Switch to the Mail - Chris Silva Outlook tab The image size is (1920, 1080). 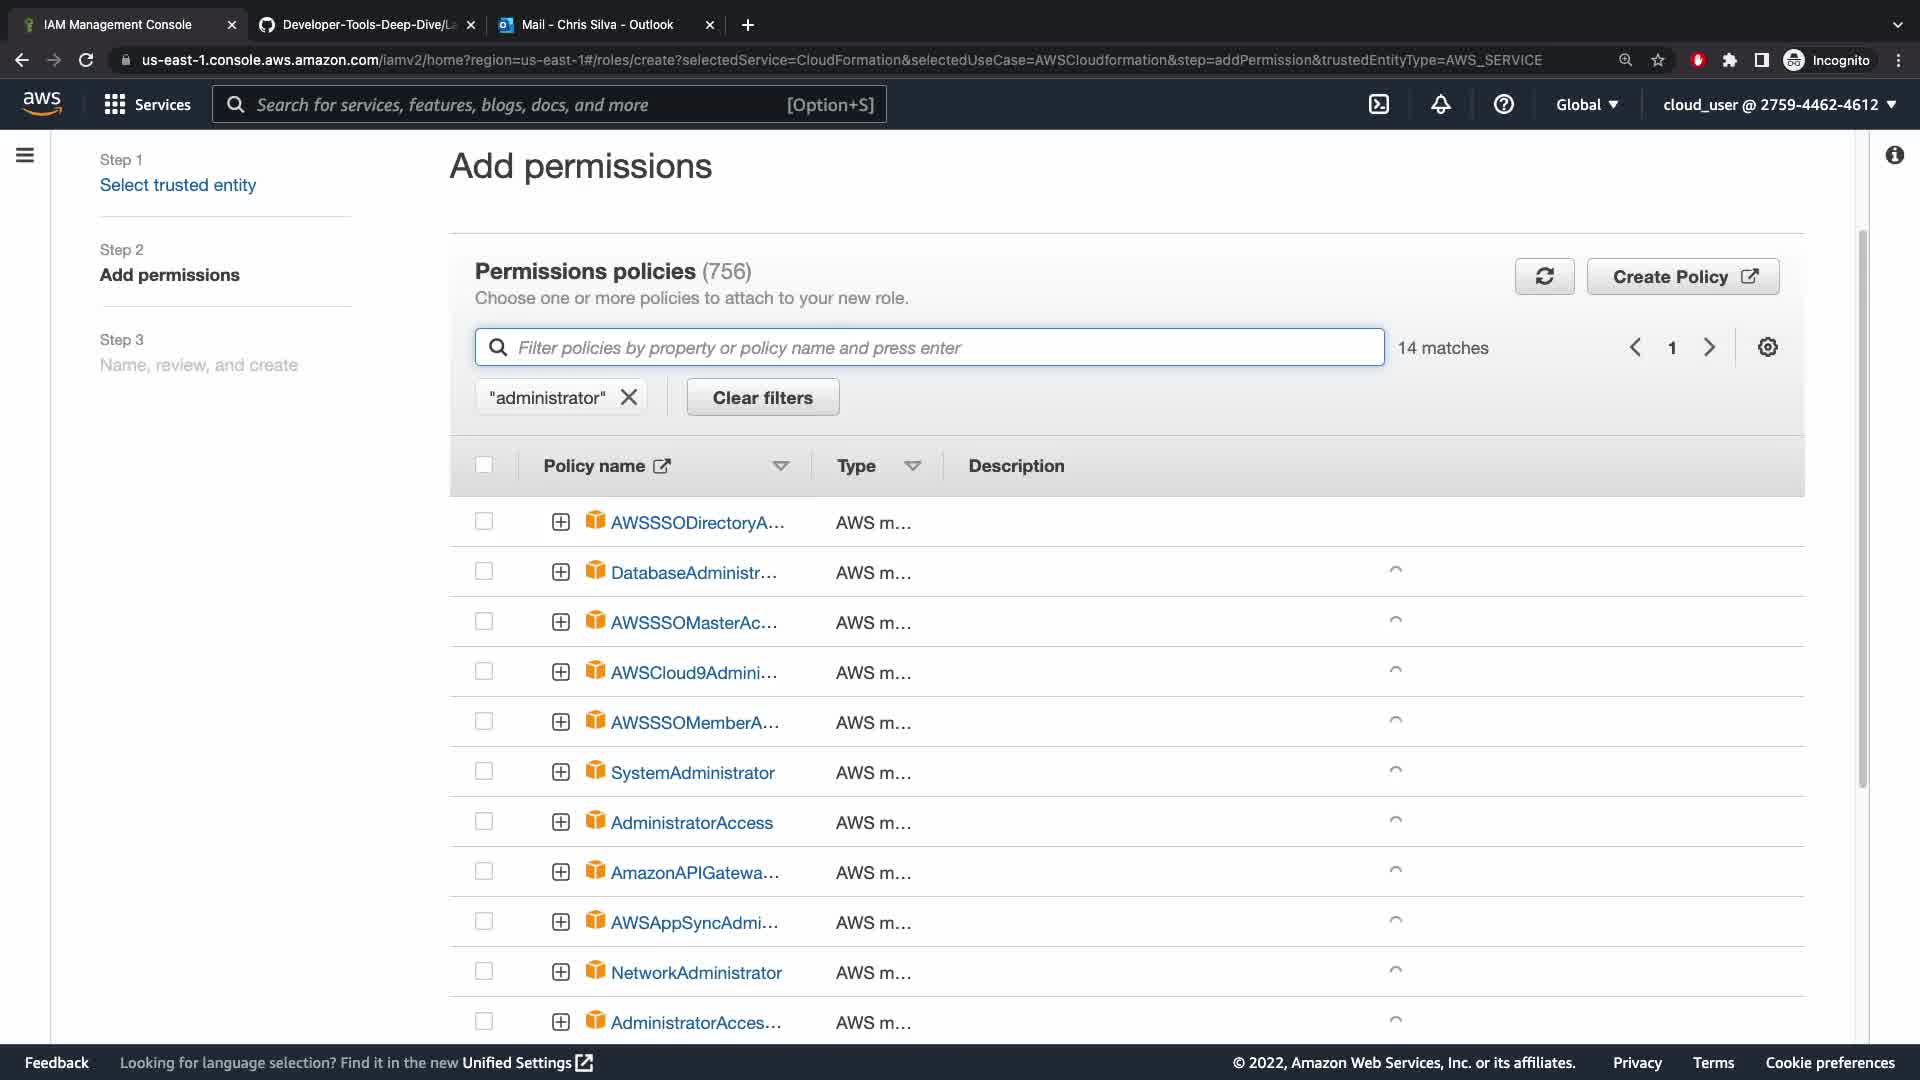pos(597,24)
